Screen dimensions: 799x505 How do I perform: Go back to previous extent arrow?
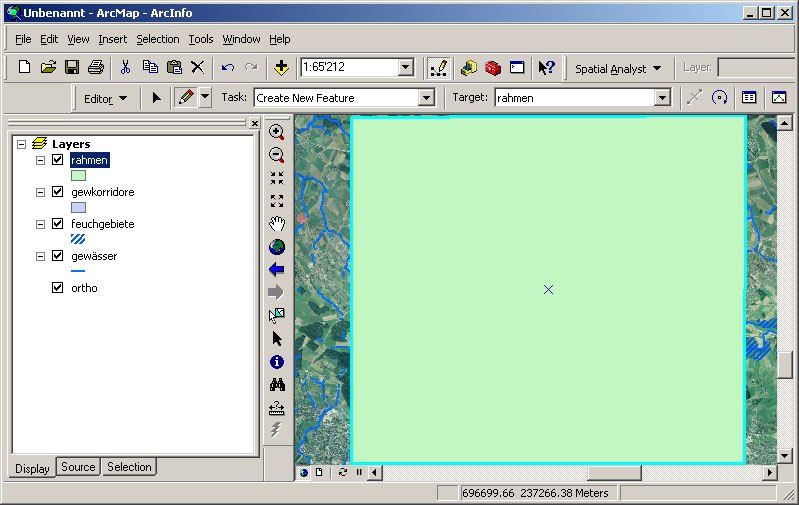pos(277,269)
